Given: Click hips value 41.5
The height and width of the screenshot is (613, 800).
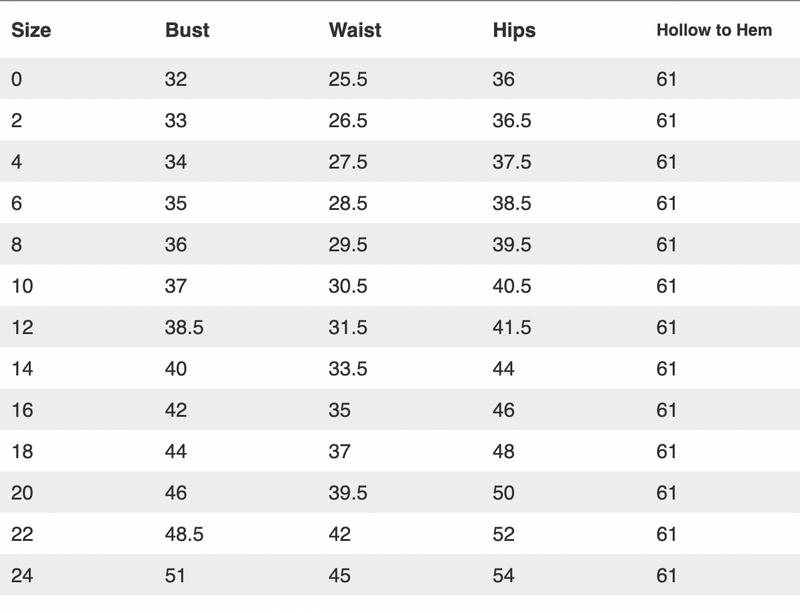Looking at the screenshot, I should (x=512, y=327).
